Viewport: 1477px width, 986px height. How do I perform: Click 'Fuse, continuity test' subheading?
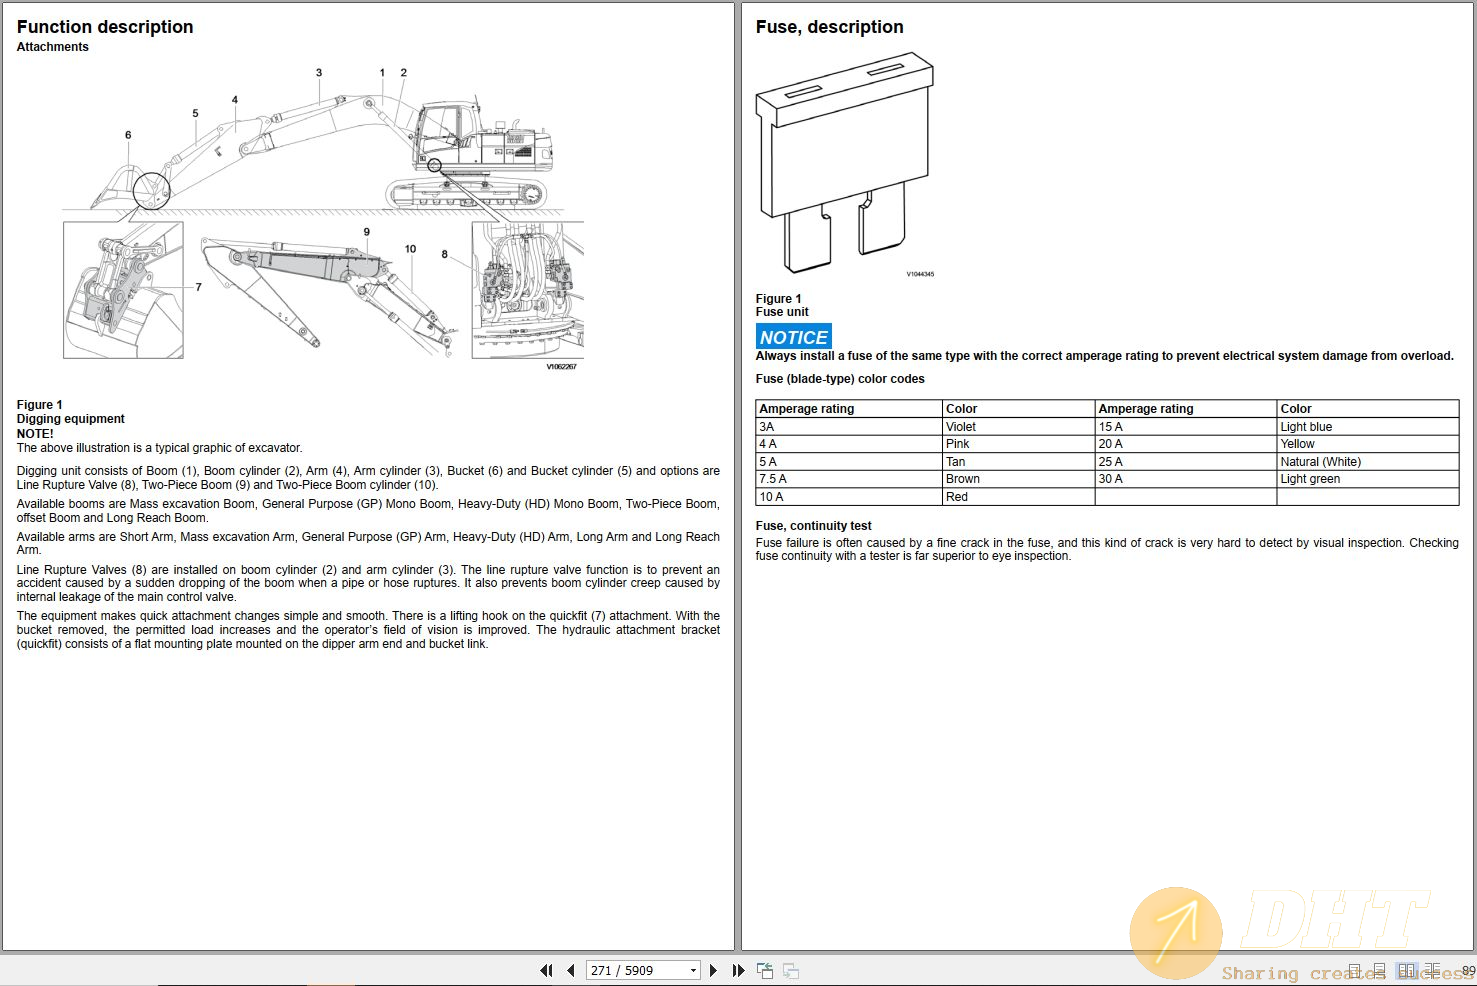pos(813,526)
